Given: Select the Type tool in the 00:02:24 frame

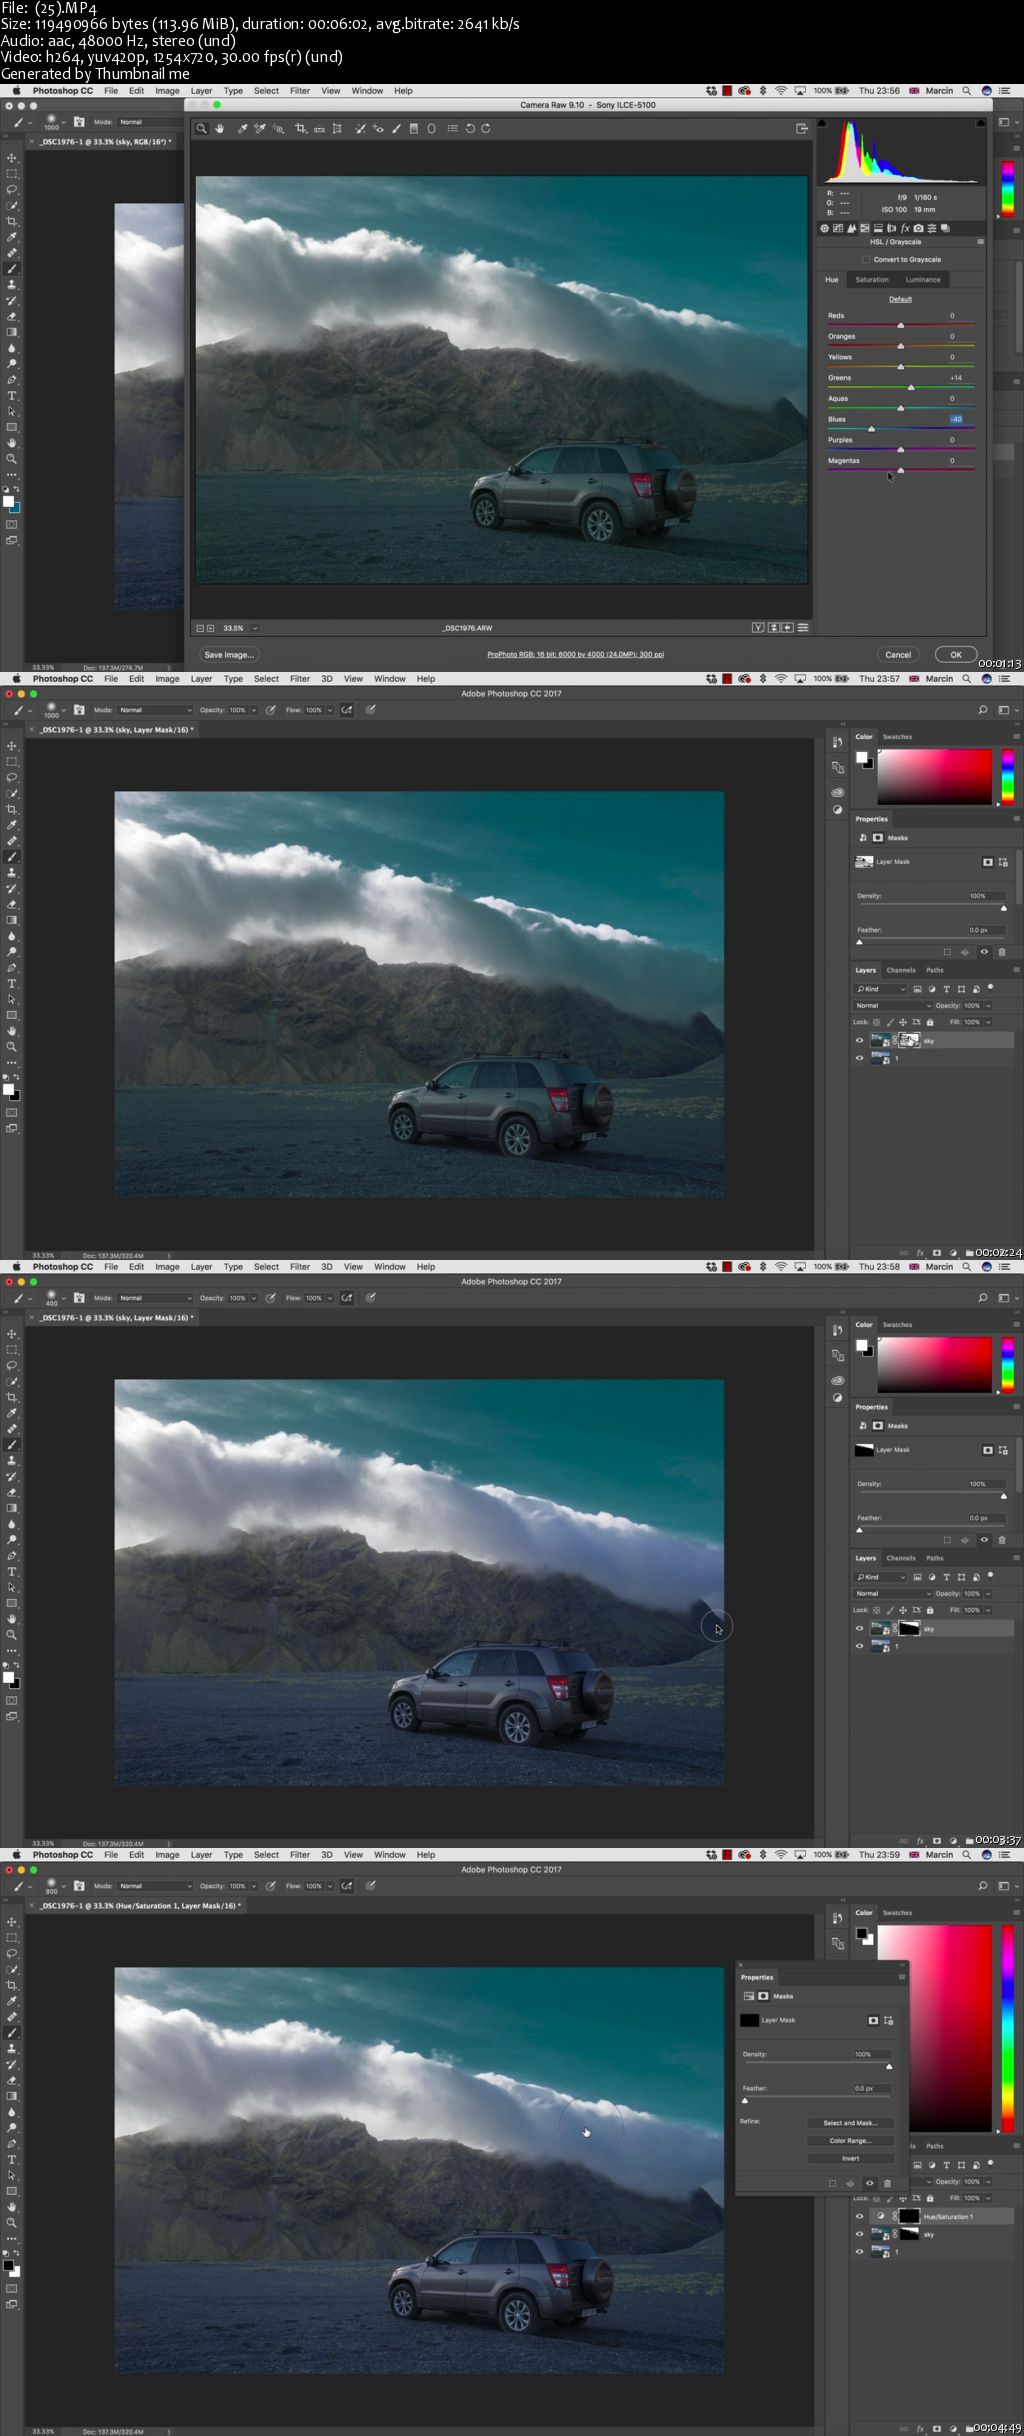Looking at the screenshot, I should pos(12,983).
